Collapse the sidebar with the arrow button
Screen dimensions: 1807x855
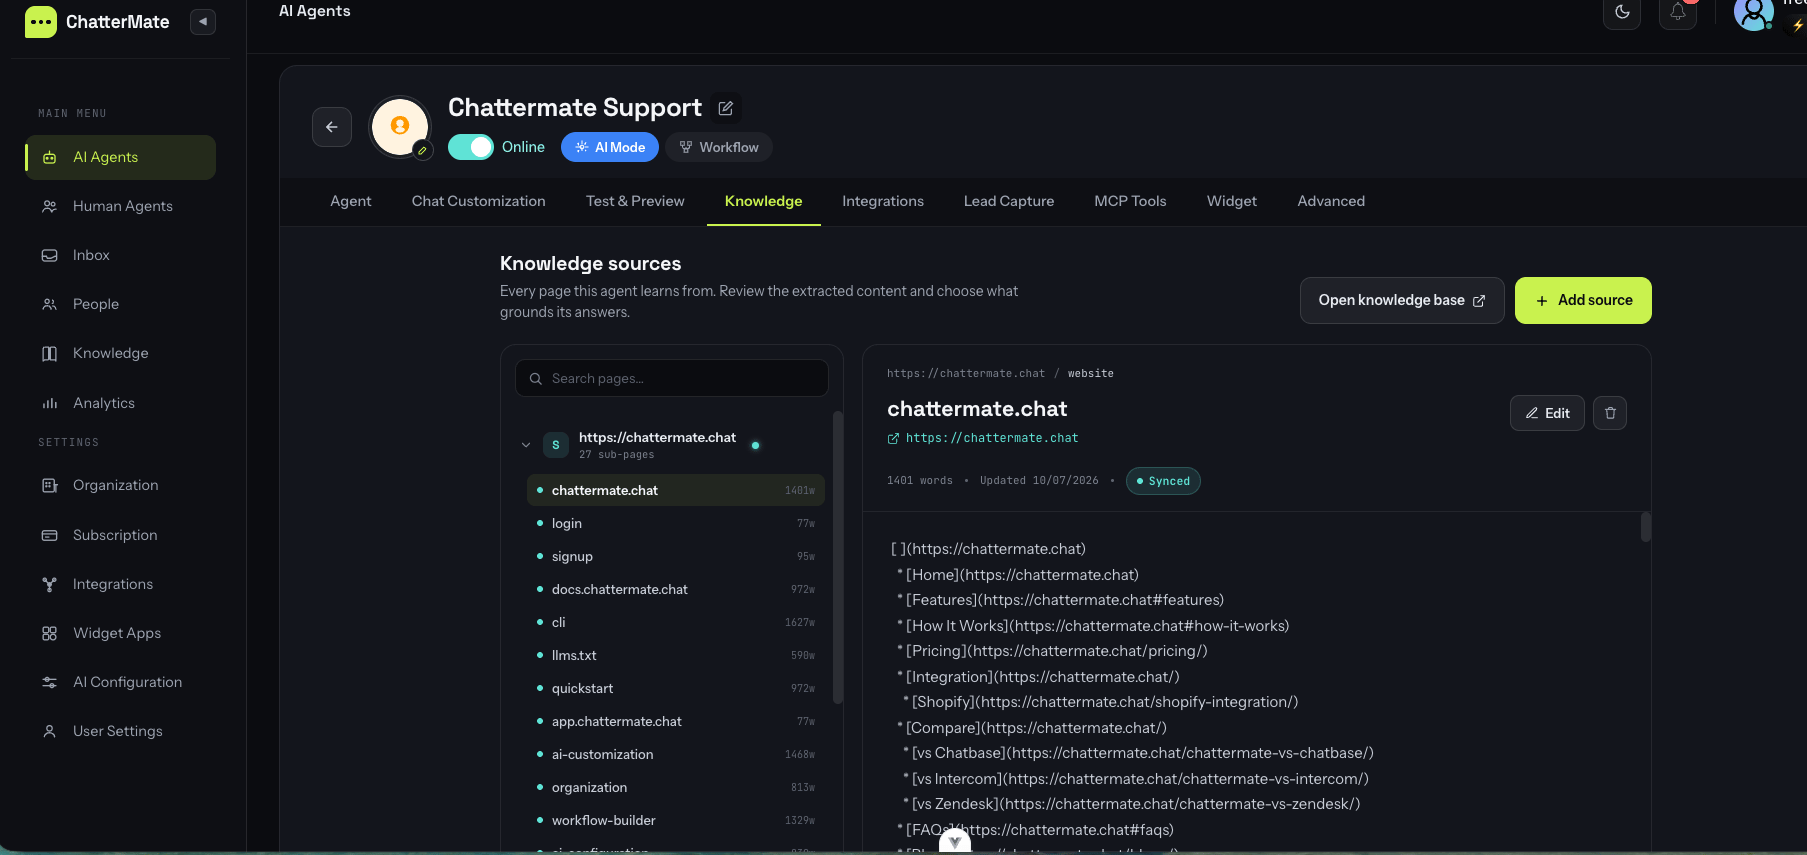(x=203, y=22)
